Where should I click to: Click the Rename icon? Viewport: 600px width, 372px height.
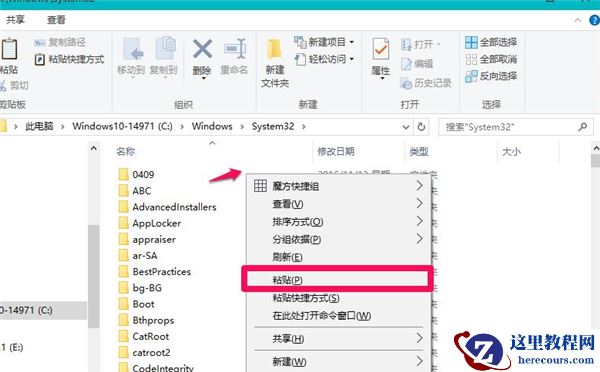click(x=235, y=49)
